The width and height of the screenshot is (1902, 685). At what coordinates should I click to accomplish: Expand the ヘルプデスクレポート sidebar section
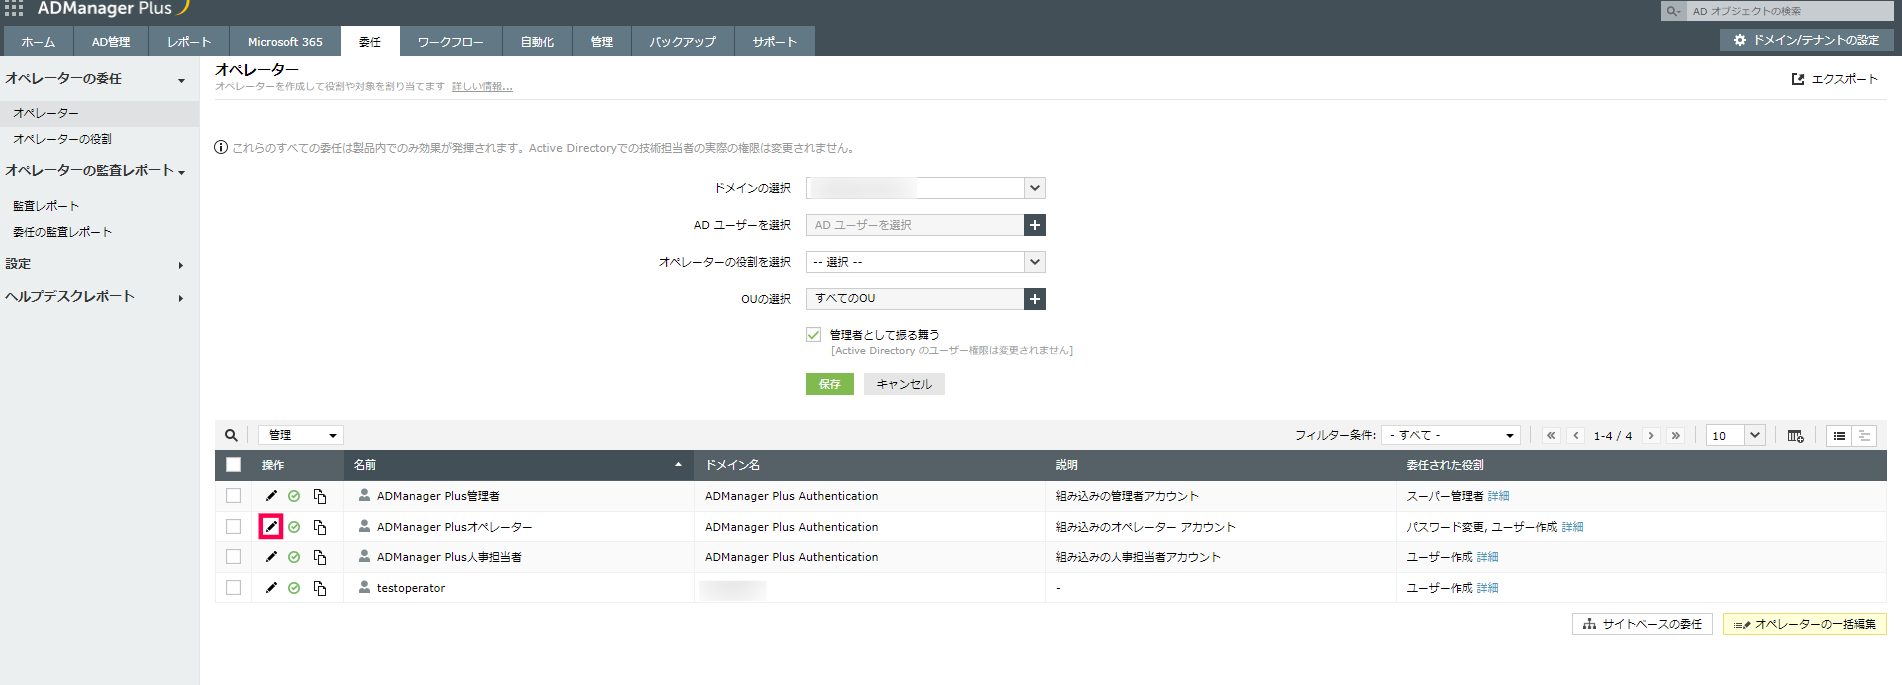pyautogui.click(x=181, y=298)
